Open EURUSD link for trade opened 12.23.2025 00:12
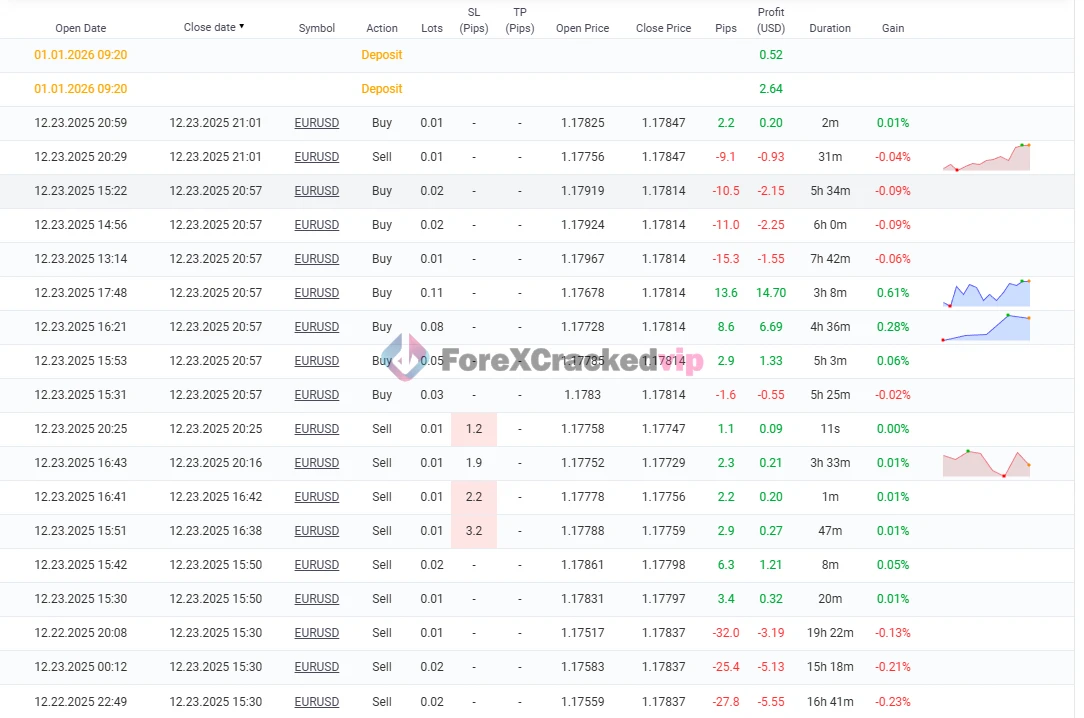 316,667
